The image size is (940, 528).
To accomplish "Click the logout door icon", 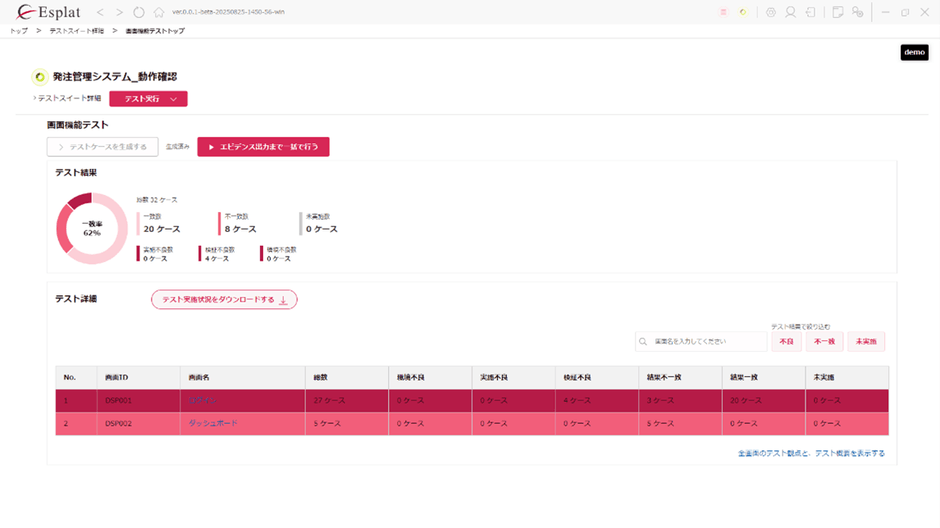I will coord(809,12).
